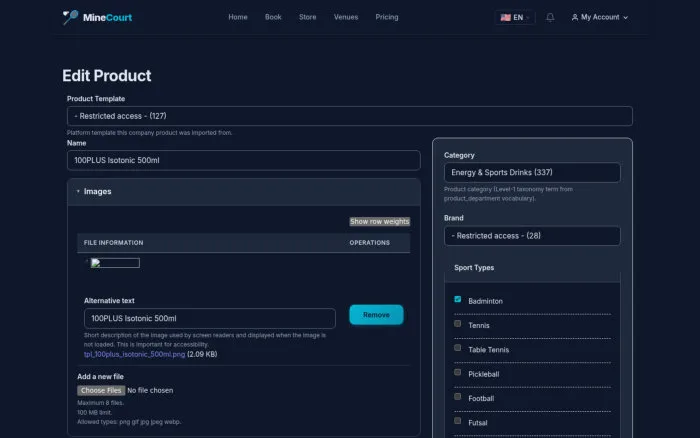The width and height of the screenshot is (700, 438).
Task: Enable the Table Tennis checkbox
Action: (458, 348)
